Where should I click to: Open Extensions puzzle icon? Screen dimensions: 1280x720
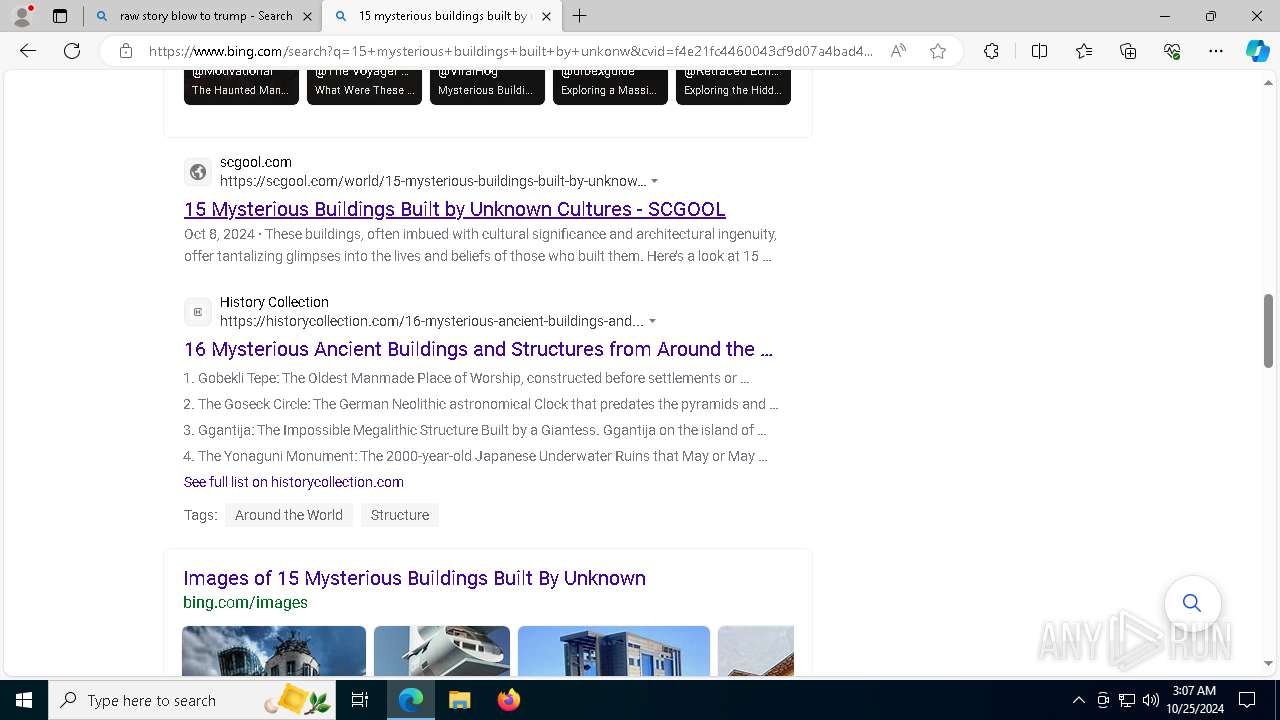(x=991, y=51)
